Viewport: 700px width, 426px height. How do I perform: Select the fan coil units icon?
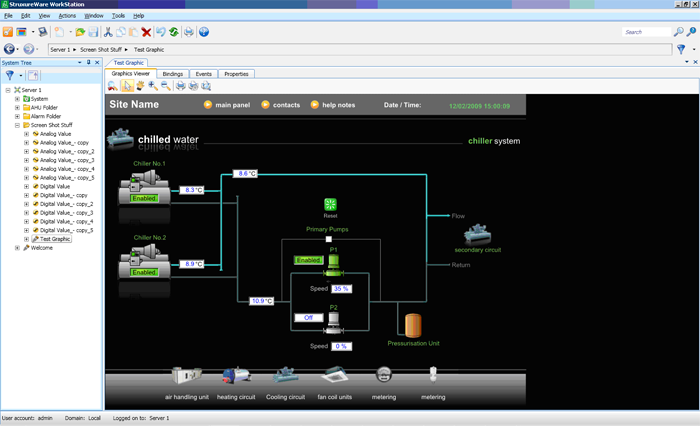click(x=335, y=376)
